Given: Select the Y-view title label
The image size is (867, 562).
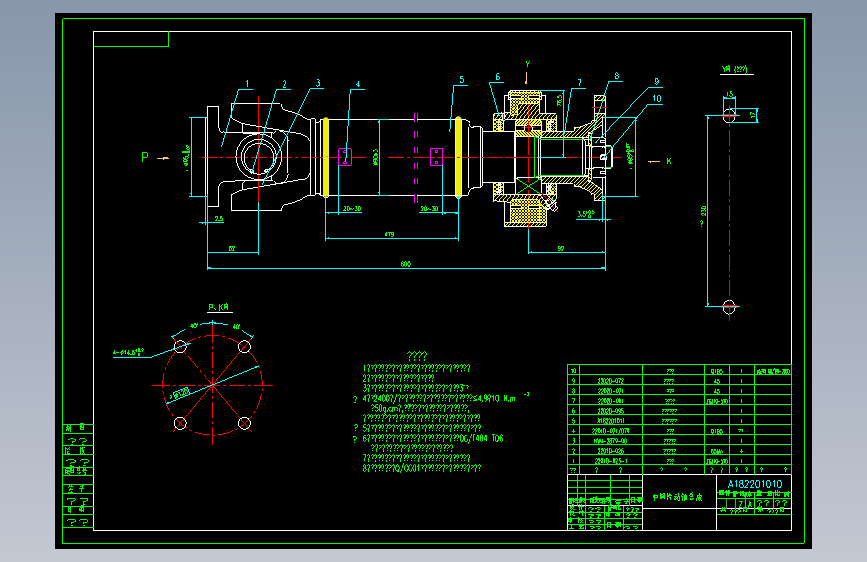Looking at the screenshot, I should pos(735,69).
